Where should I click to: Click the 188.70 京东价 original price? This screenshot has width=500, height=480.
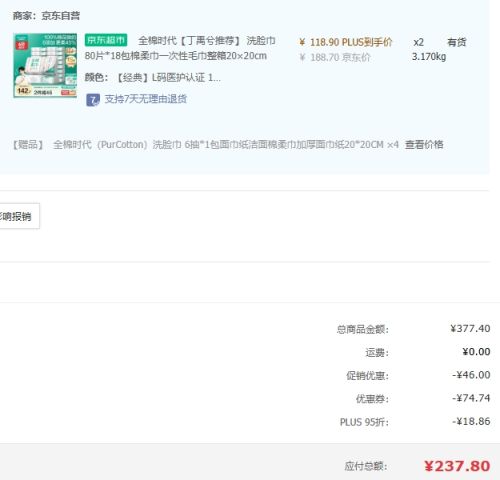click(335, 57)
